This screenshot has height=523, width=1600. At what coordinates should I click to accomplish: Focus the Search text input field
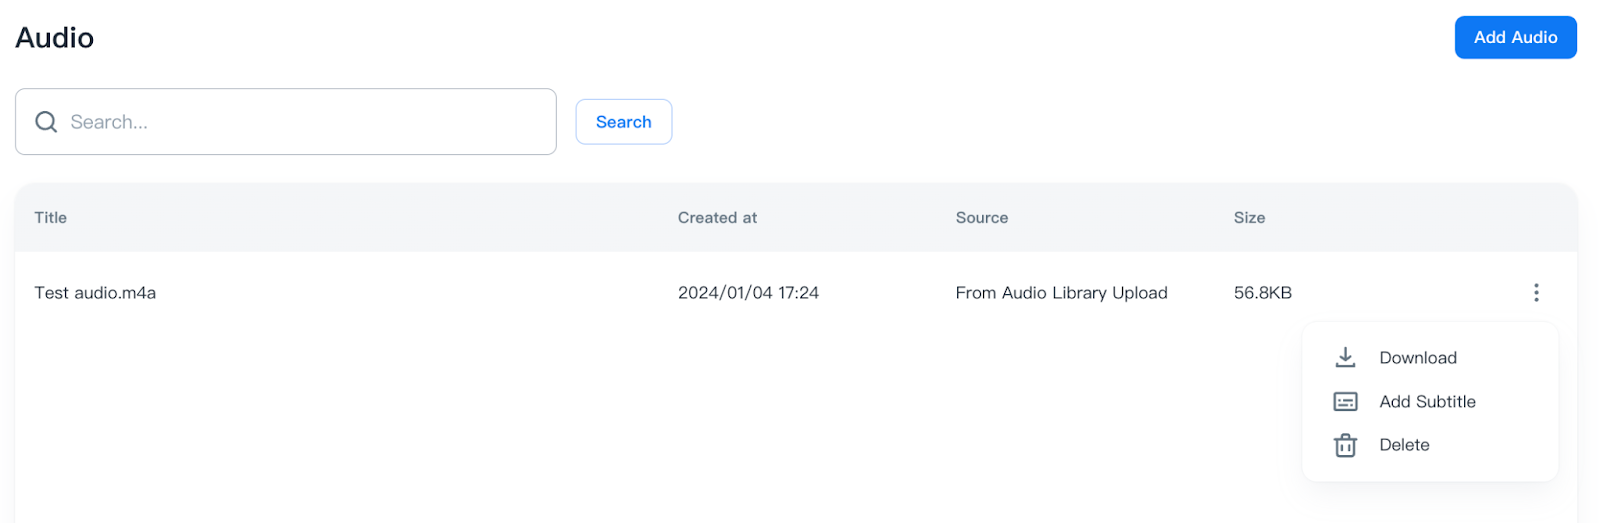[x=300, y=122]
